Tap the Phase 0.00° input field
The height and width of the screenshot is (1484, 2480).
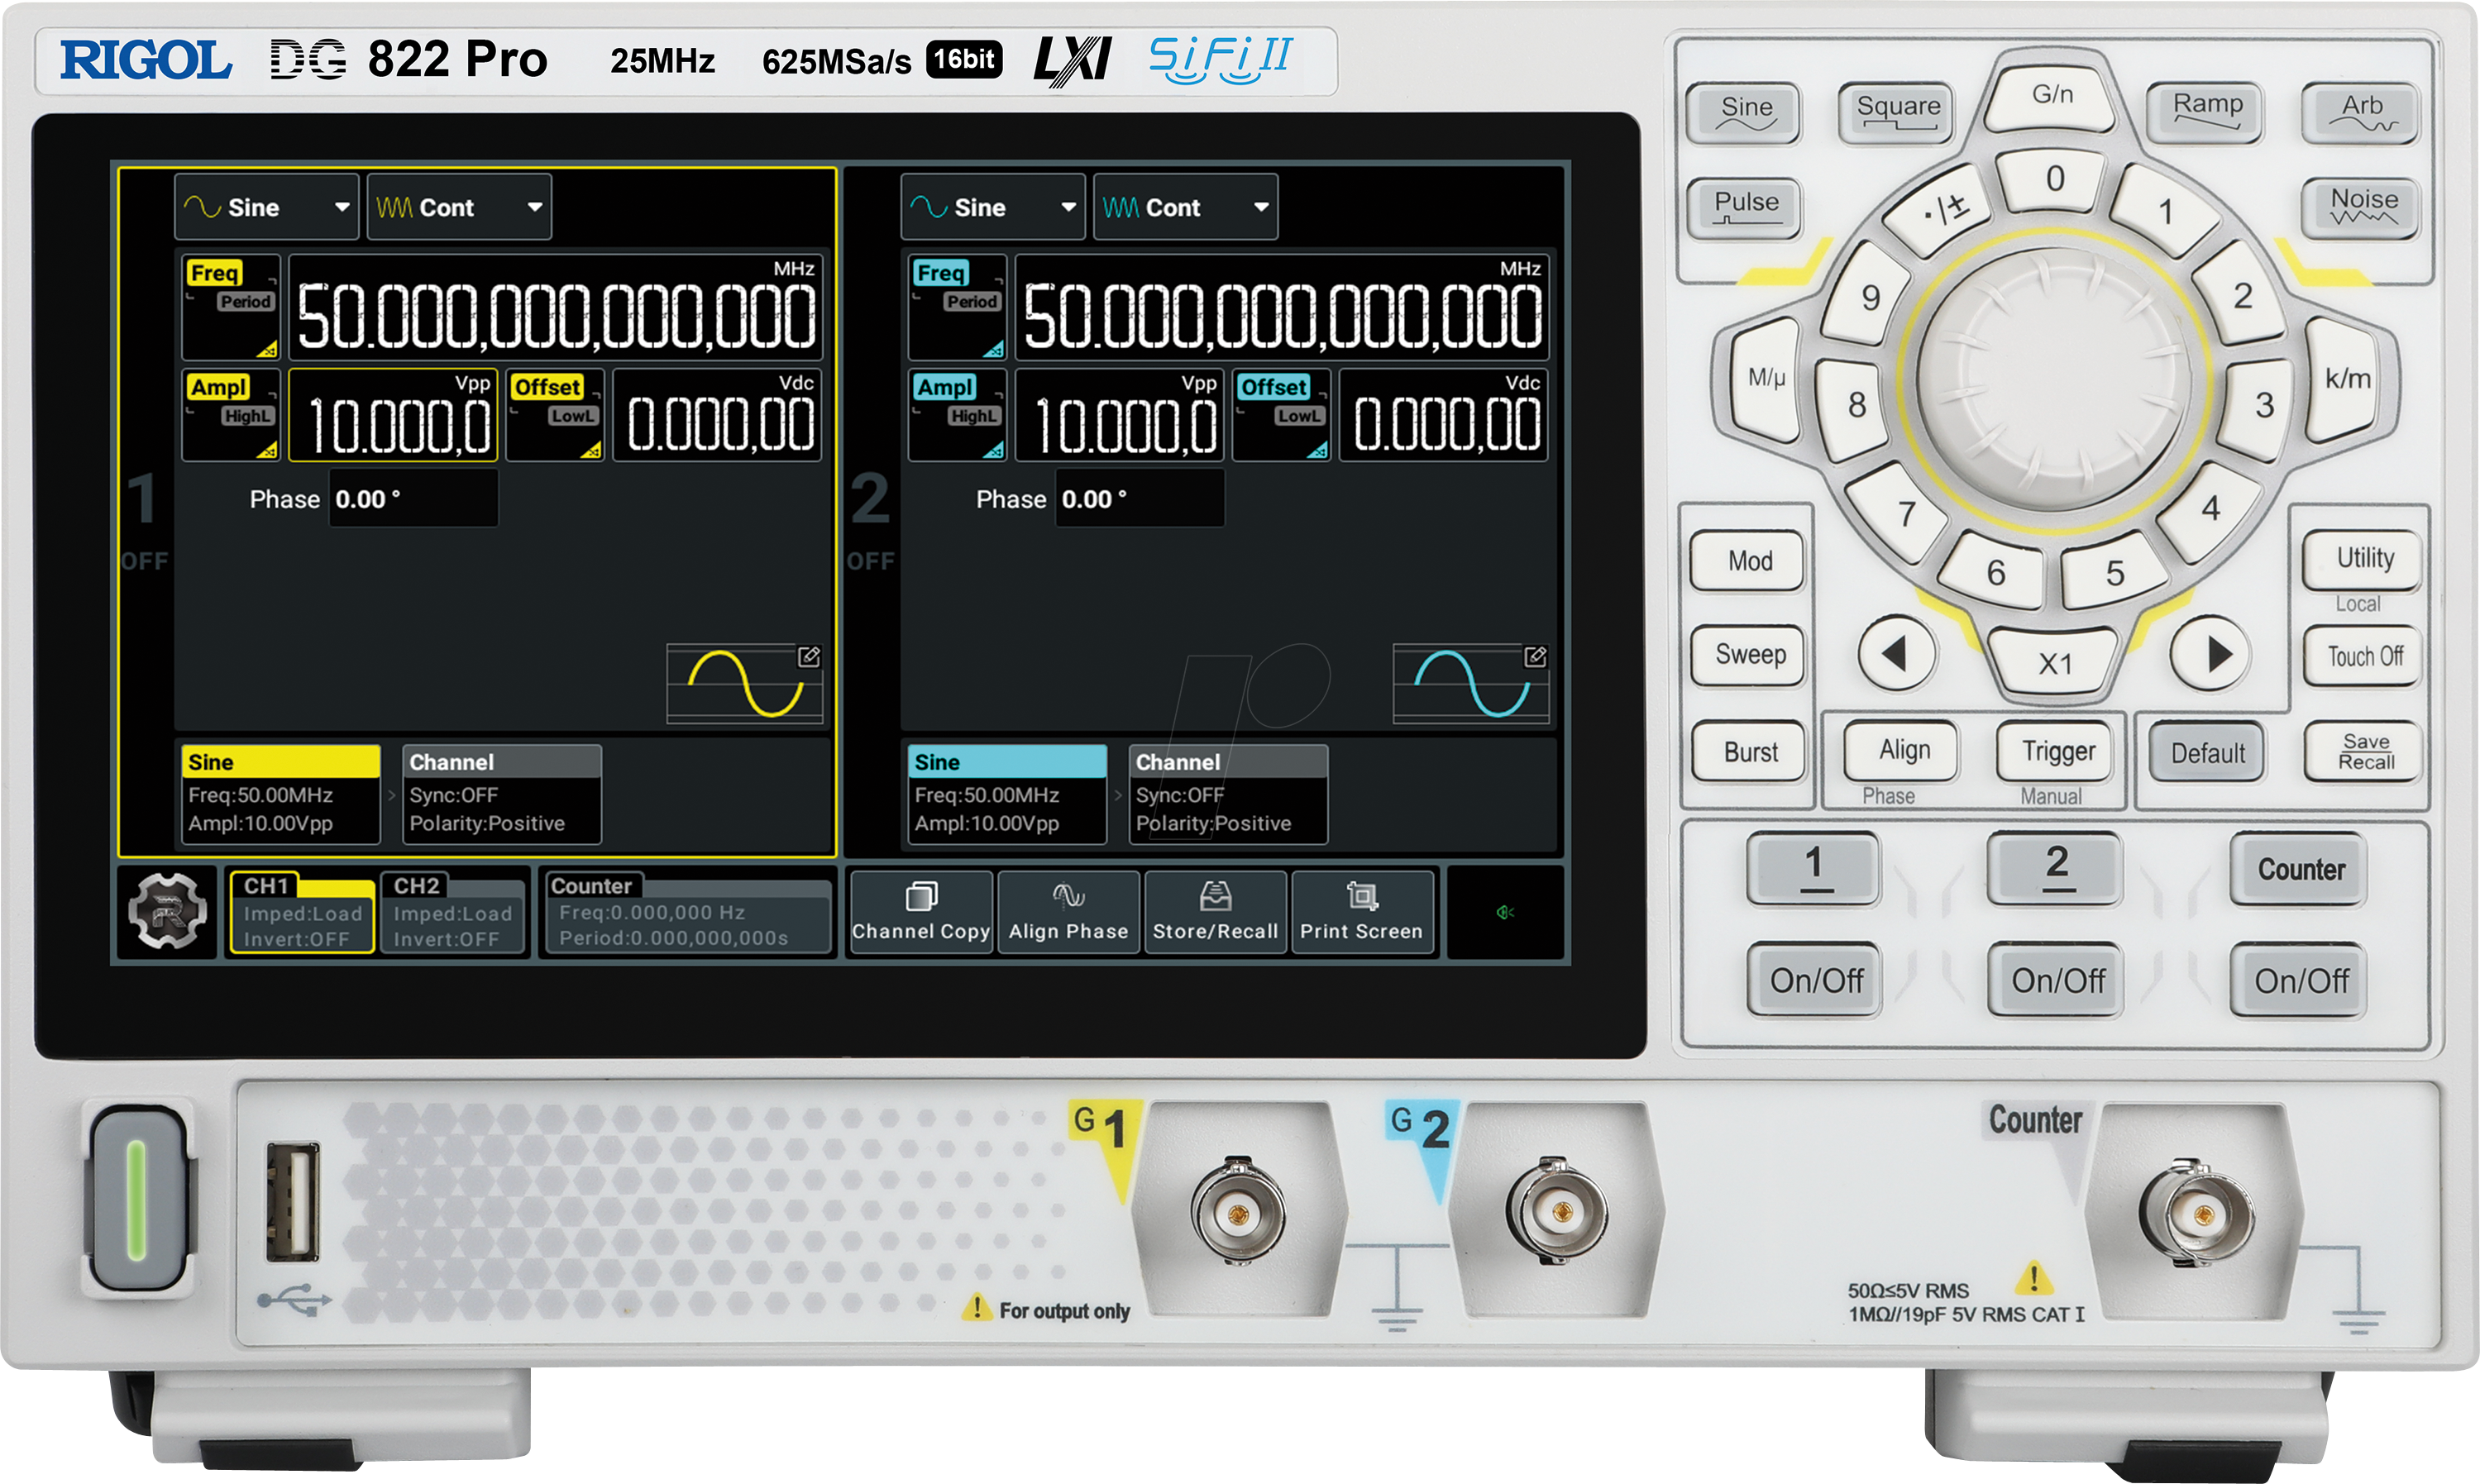tap(413, 498)
